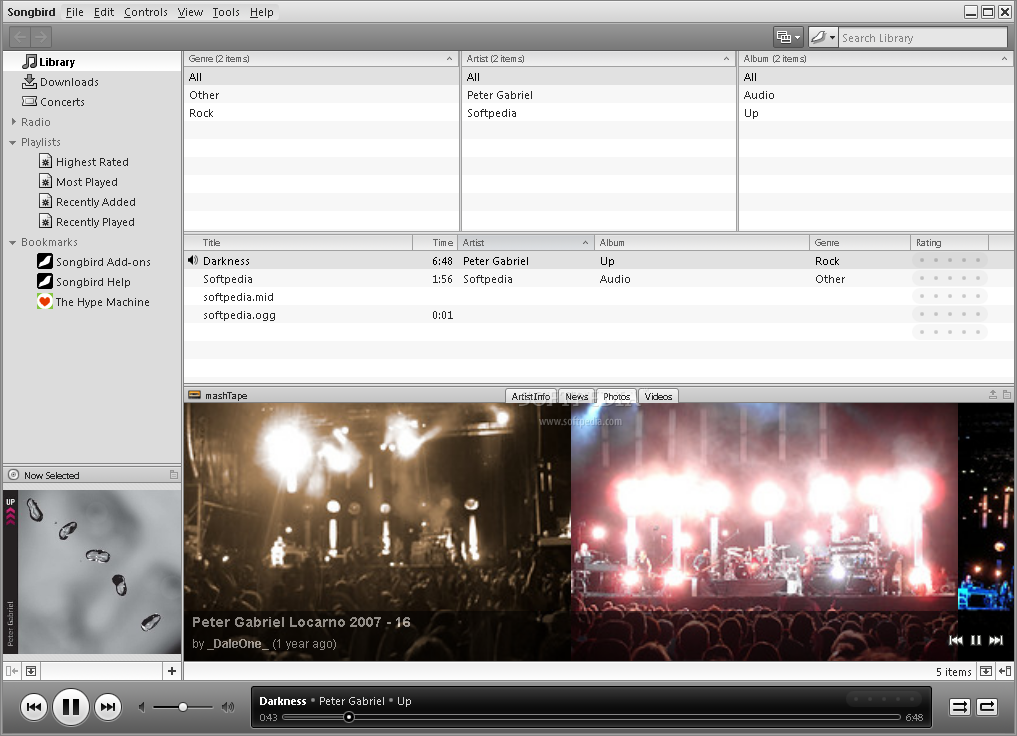Click the forward navigation arrow

point(41,37)
